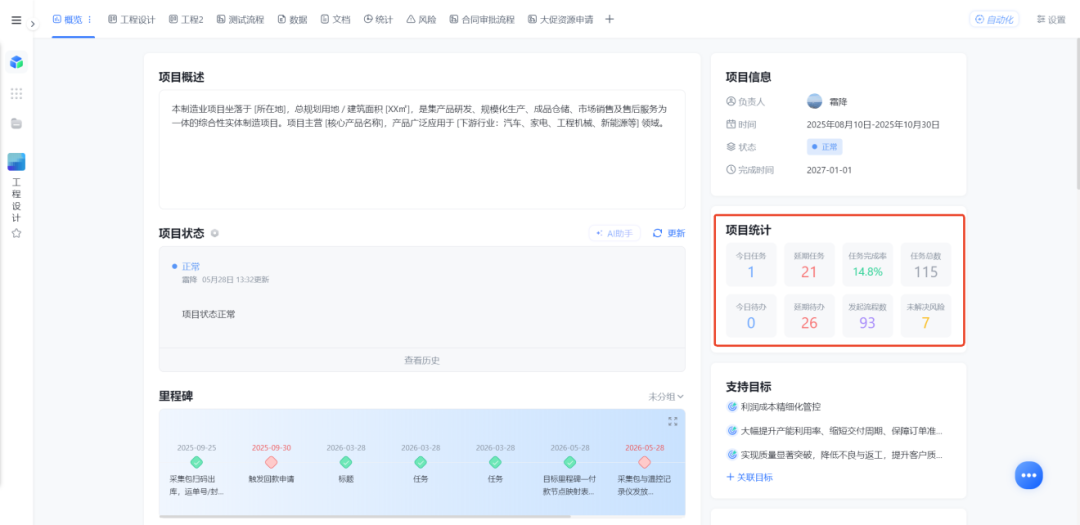1080x525 pixels.
Task: Go to the 统计 tab
Action: tap(378, 19)
